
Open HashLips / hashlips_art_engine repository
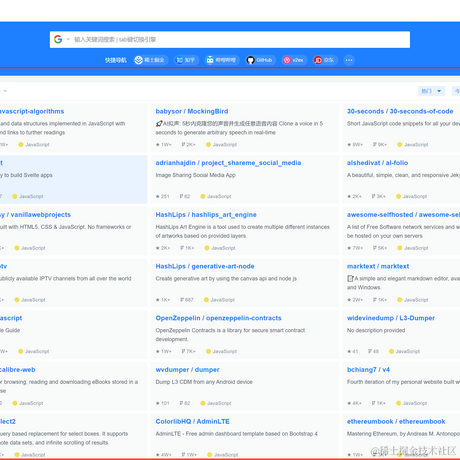206,215
